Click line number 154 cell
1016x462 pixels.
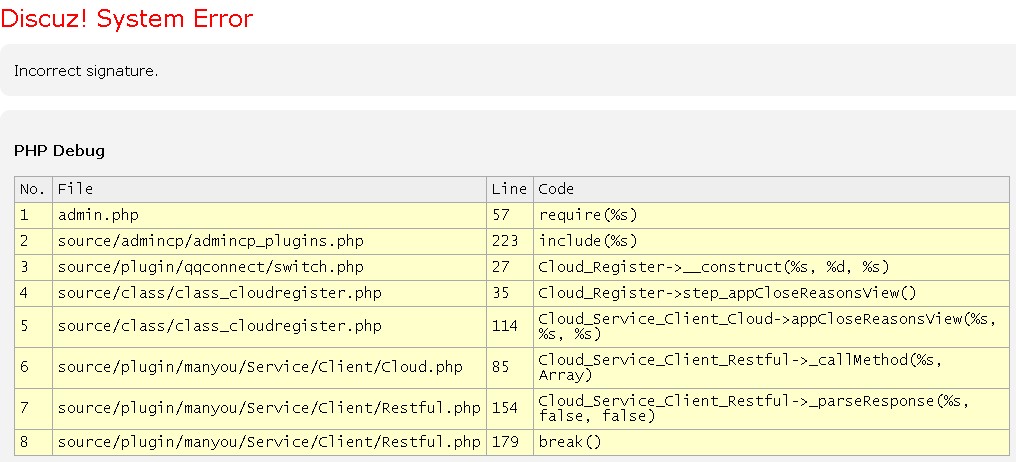point(504,408)
